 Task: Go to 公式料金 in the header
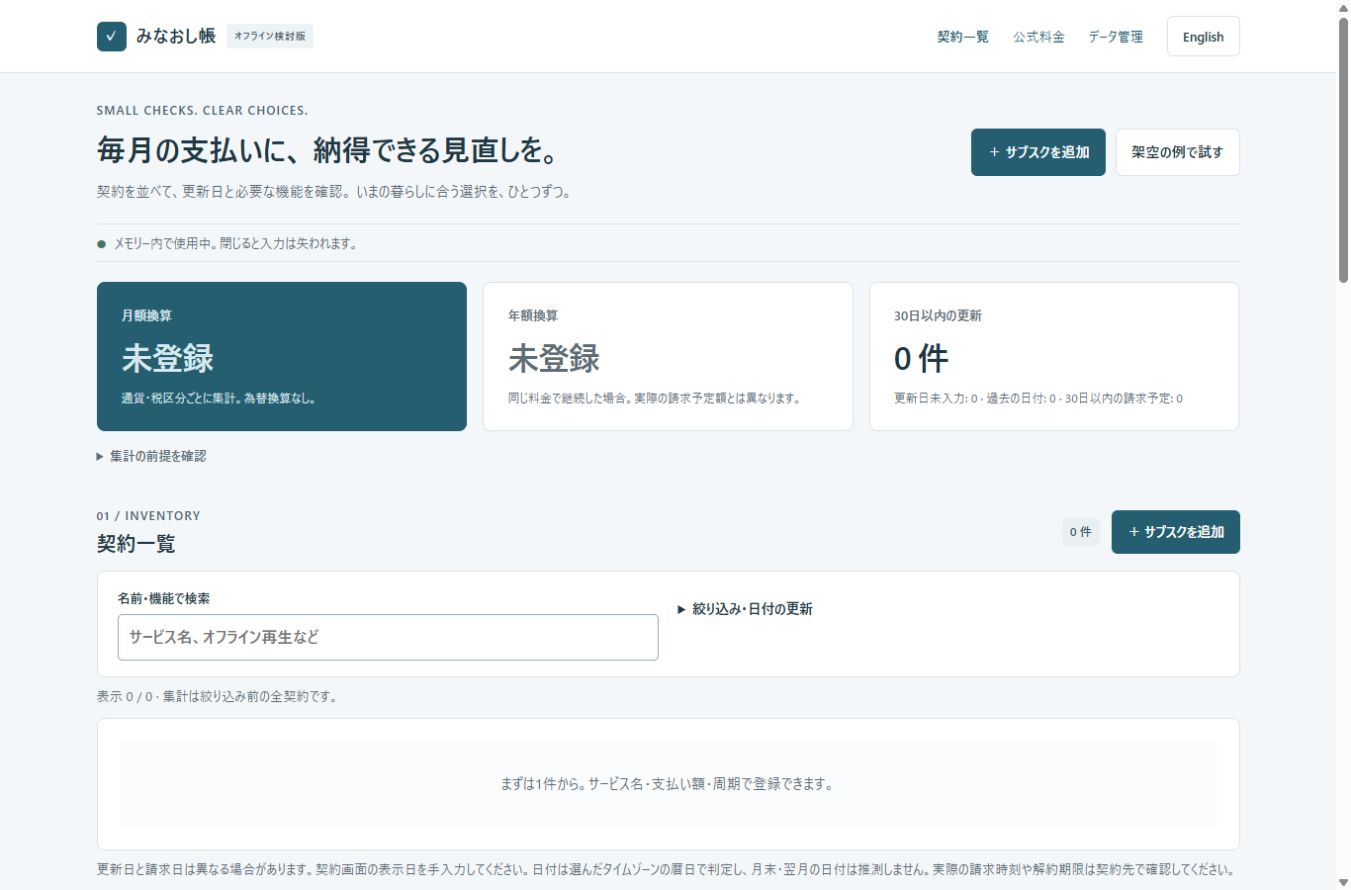tap(1039, 37)
